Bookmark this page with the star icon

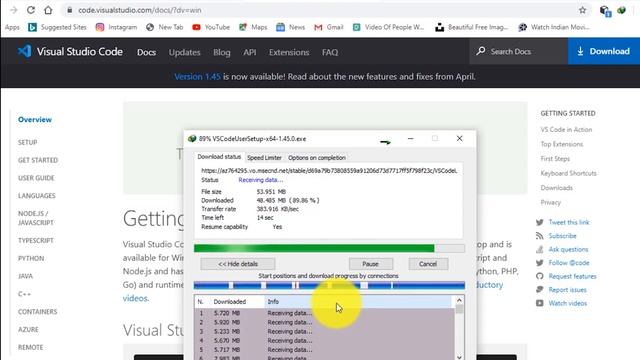tap(582, 10)
